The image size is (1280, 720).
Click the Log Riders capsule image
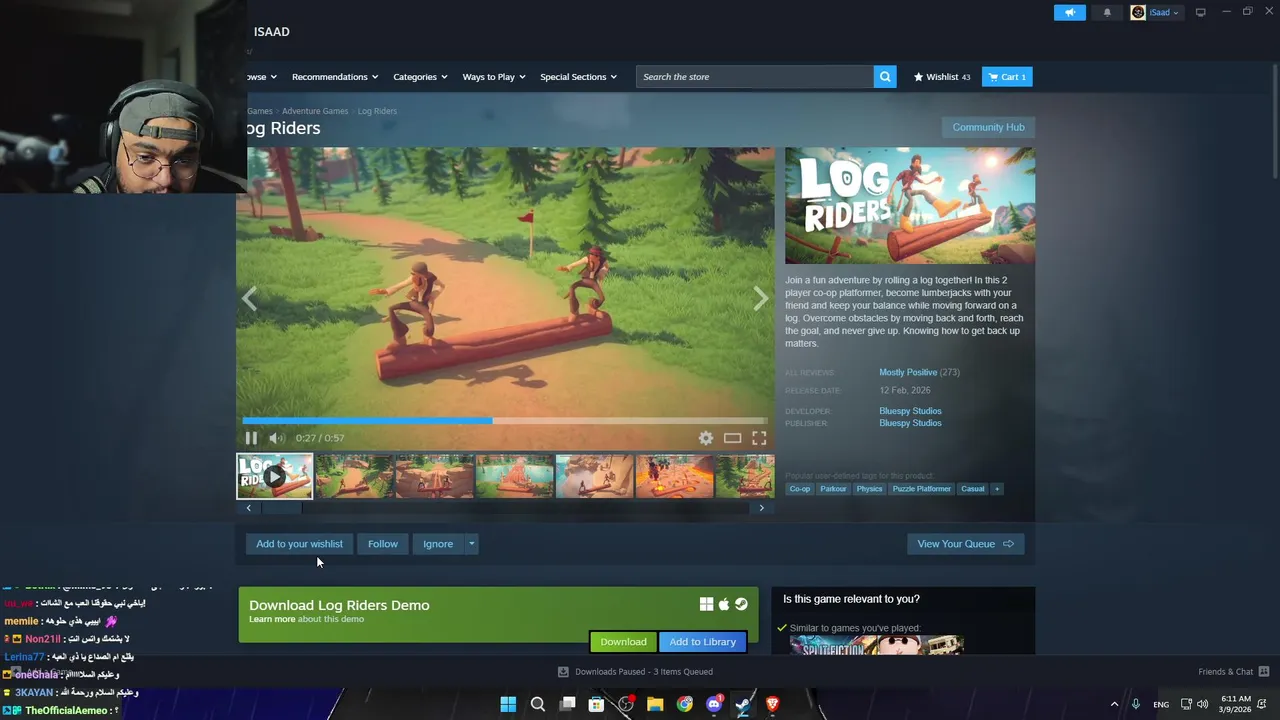coord(910,206)
